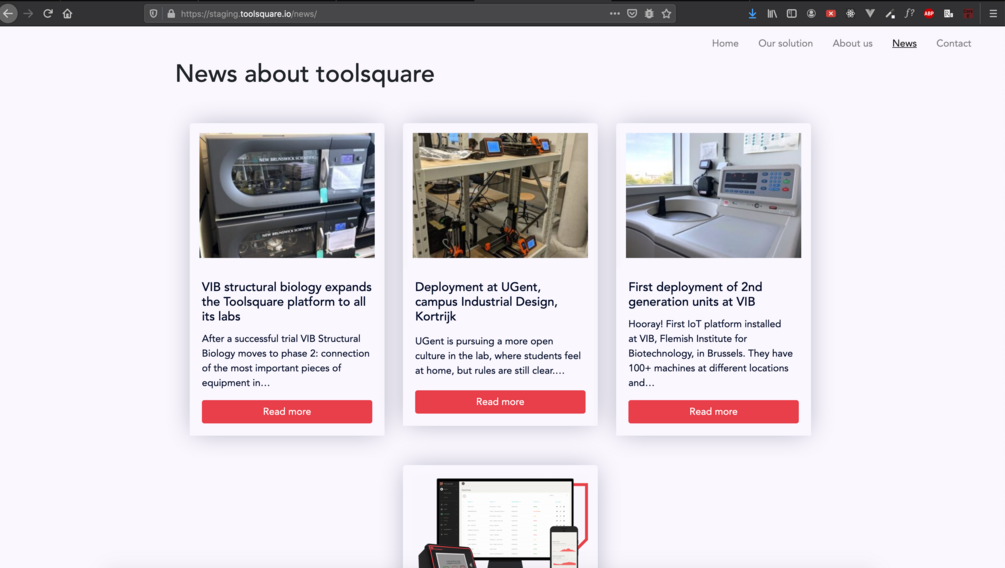Open the React developer tools extension icon
The image size is (1005, 568).
tap(851, 13)
